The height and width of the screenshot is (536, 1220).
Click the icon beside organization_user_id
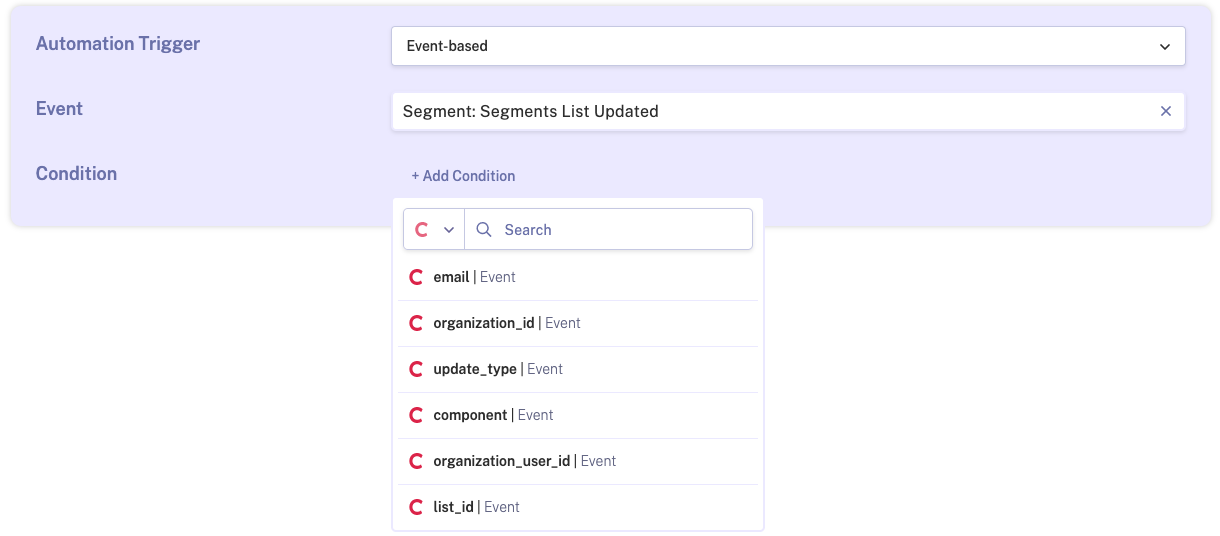416,461
